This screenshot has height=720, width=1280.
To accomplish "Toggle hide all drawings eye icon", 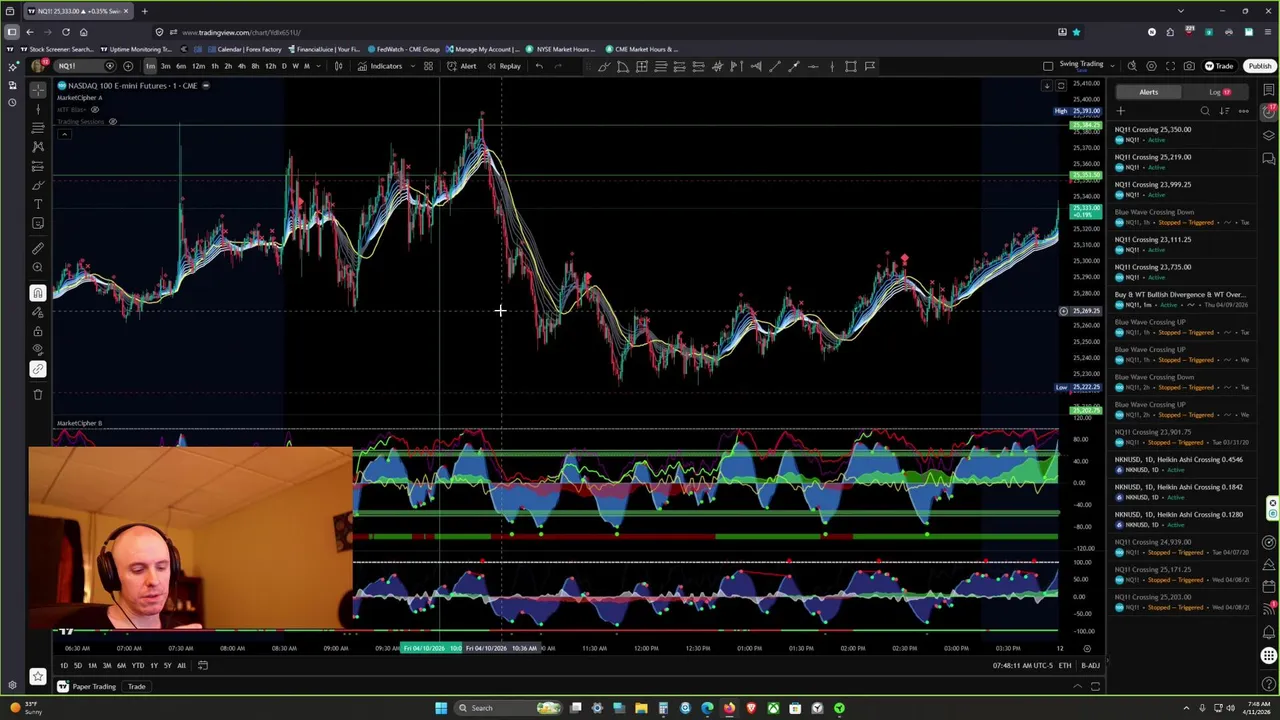I will pyautogui.click(x=38, y=350).
